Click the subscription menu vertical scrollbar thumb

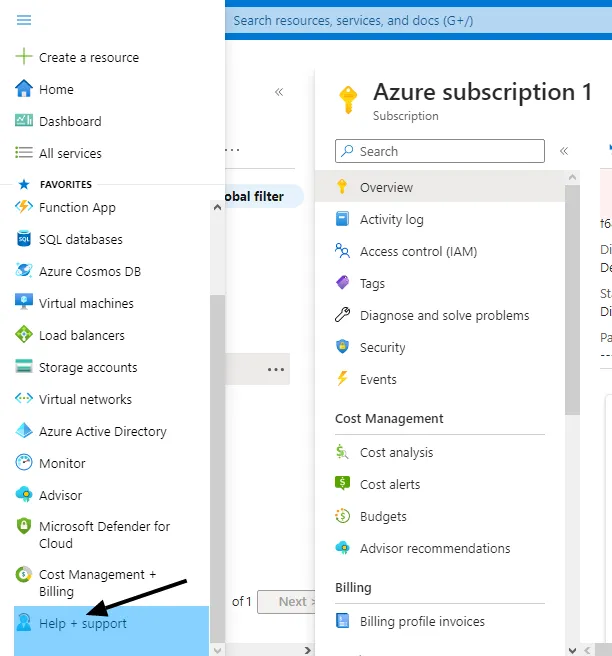[572, 300]
